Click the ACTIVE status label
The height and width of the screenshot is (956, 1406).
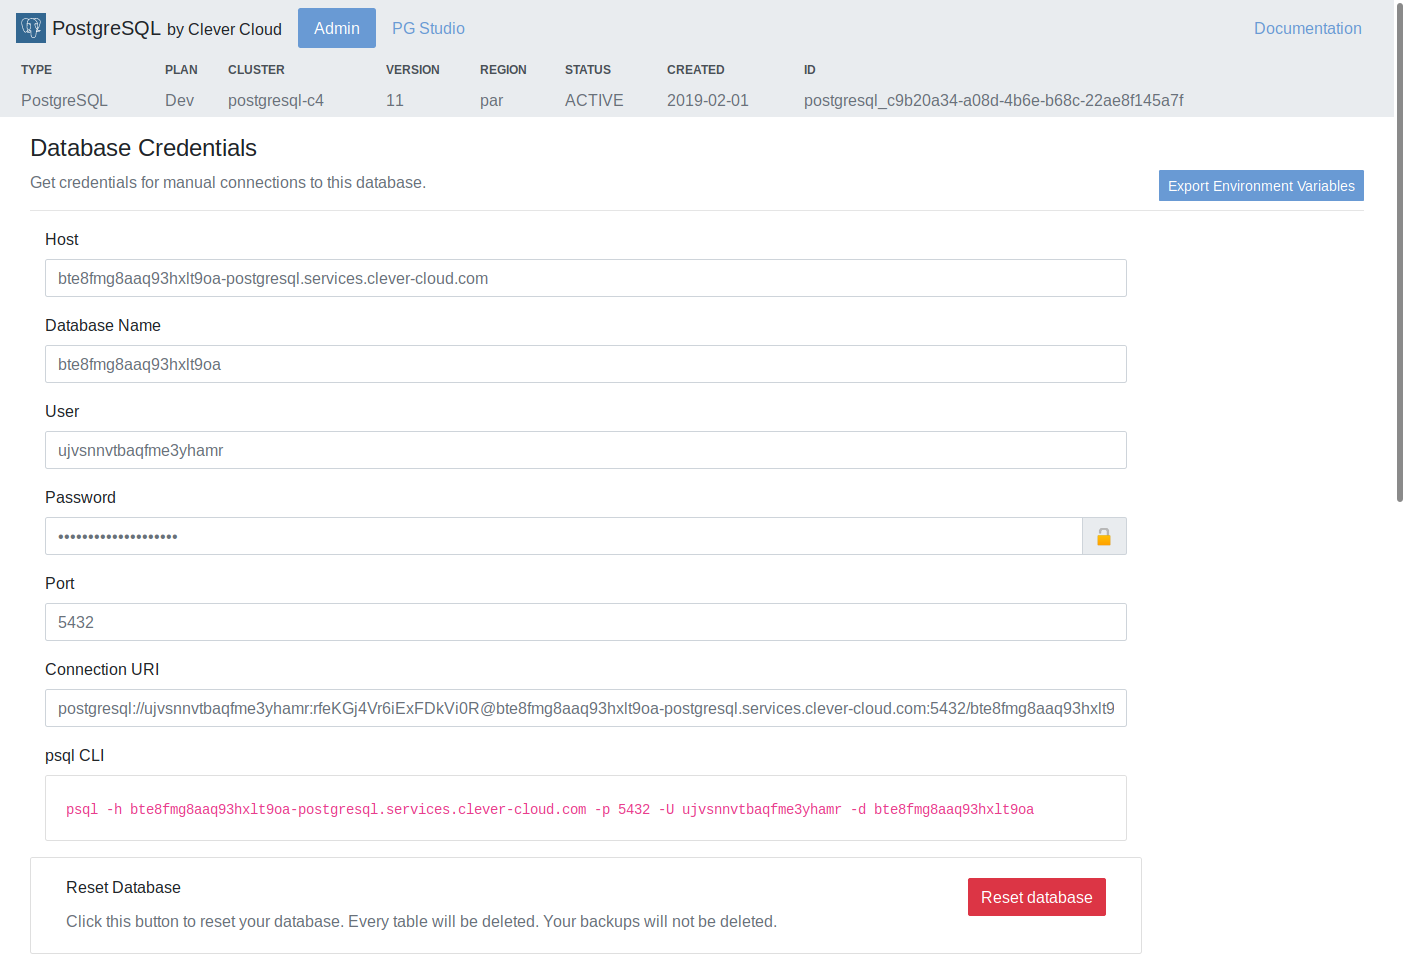tap(594, 100)
